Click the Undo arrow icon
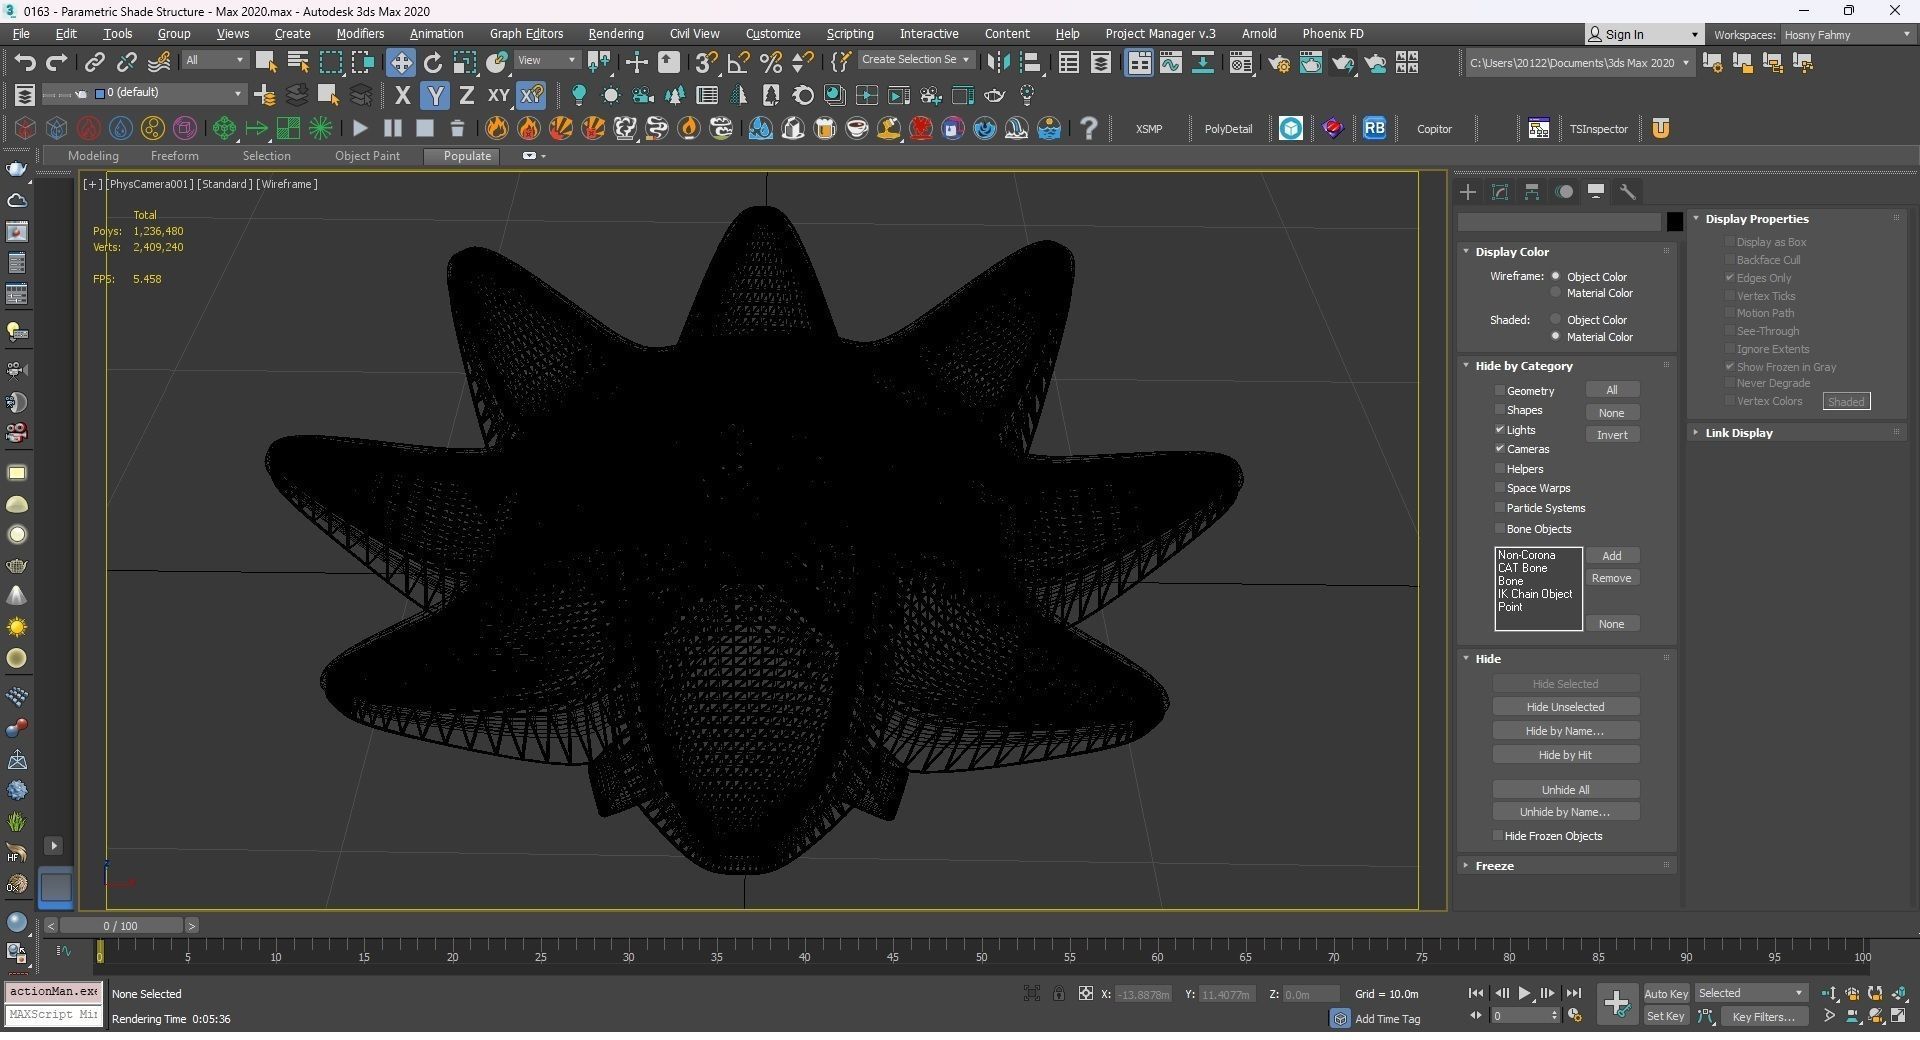This screenshot has width=1920, height=1040. click(25, 62)
